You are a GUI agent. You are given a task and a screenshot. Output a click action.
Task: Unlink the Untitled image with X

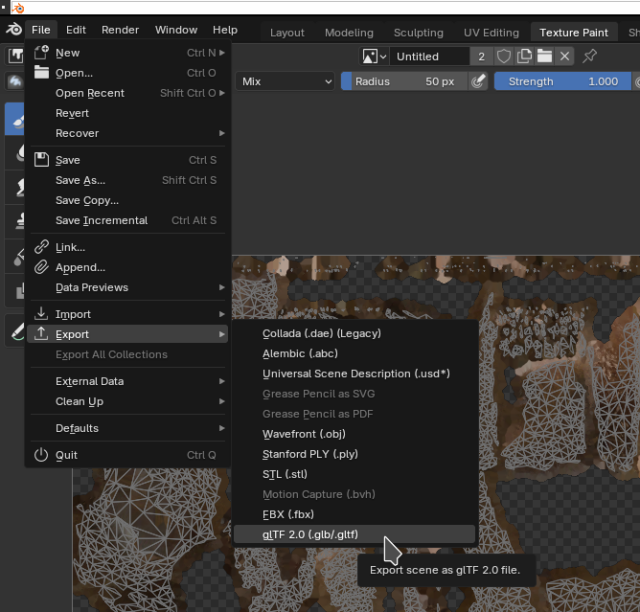pos(564,56)
